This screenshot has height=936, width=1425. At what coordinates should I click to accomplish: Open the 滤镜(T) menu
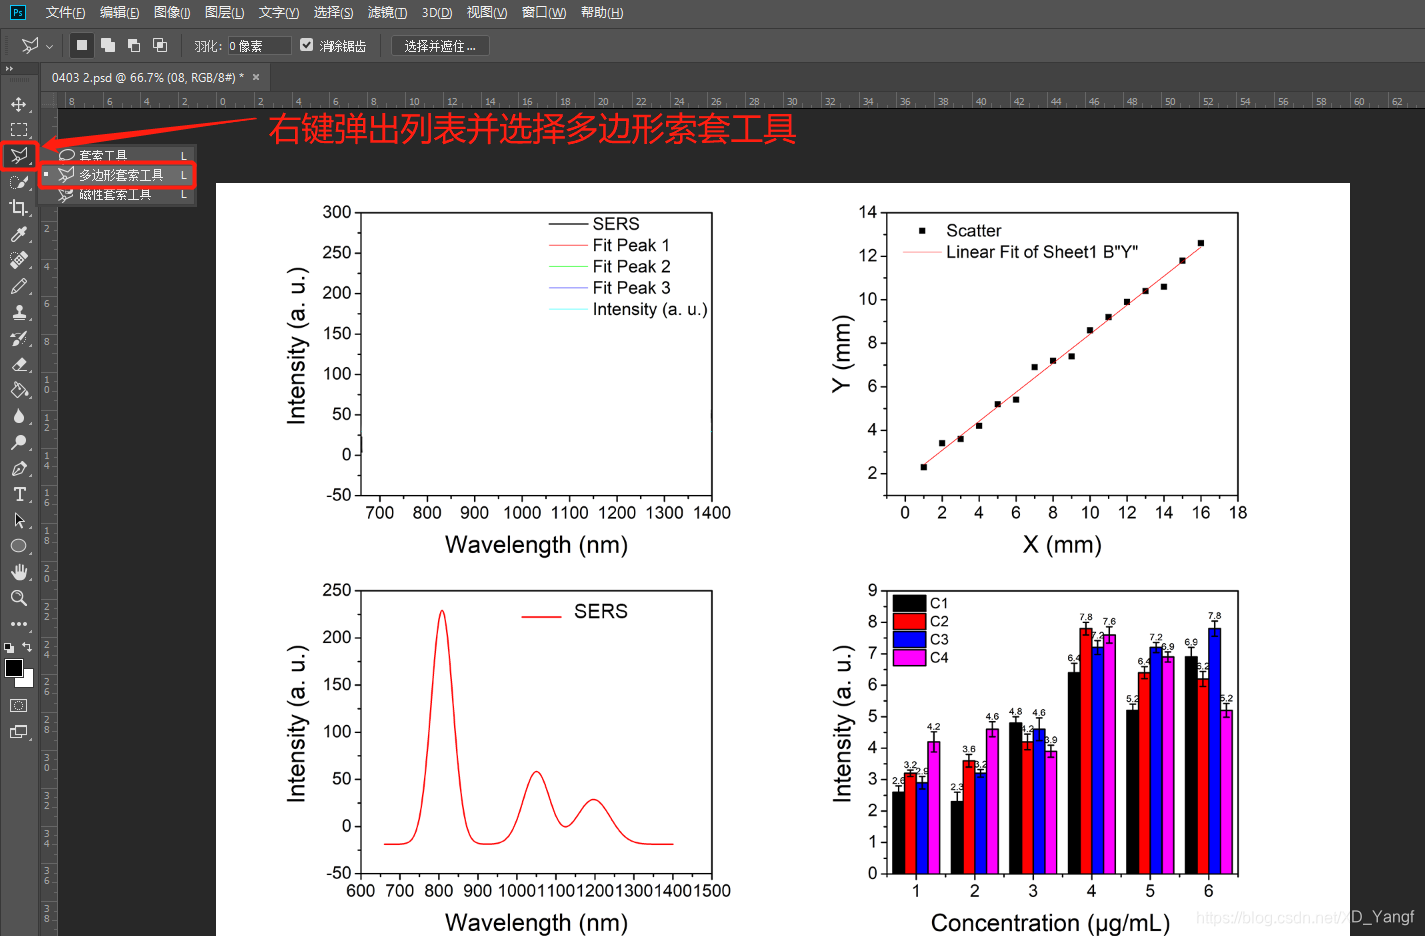pos(387,12)
